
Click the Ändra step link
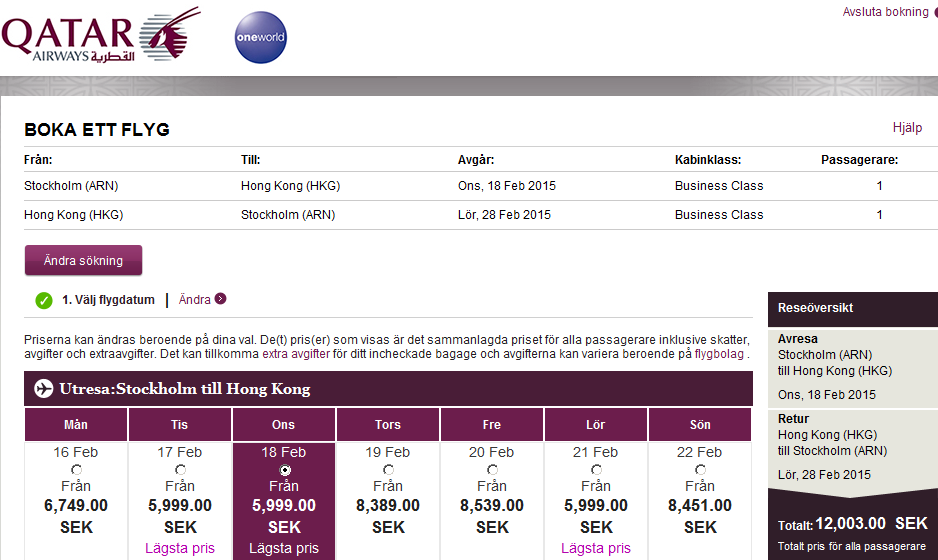195,299
